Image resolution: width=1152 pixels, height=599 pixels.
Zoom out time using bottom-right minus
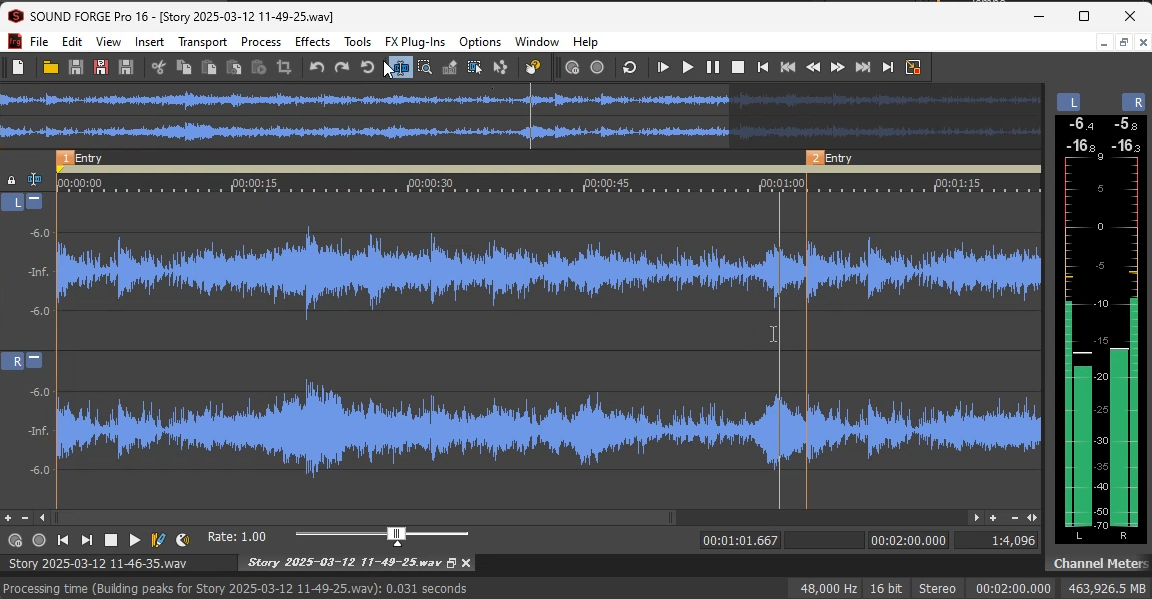1015,518
